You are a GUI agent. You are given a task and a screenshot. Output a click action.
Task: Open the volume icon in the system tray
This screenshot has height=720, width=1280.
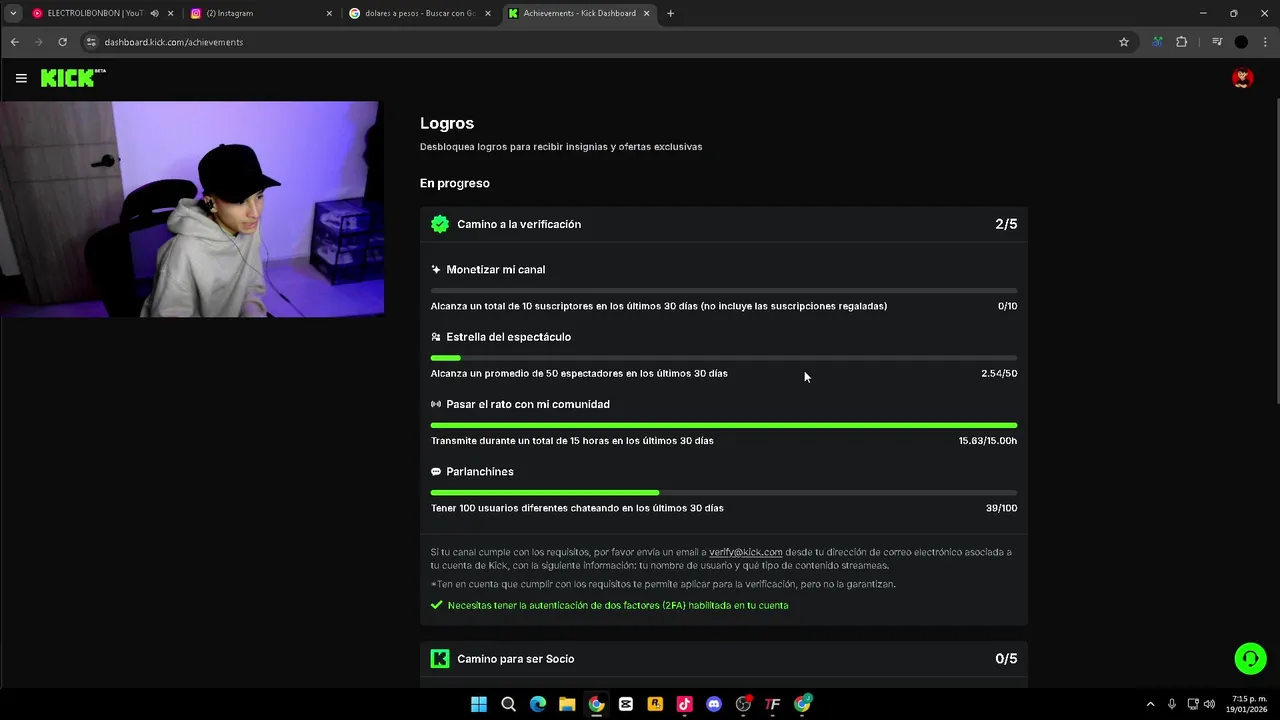[x=1210, y=704]
